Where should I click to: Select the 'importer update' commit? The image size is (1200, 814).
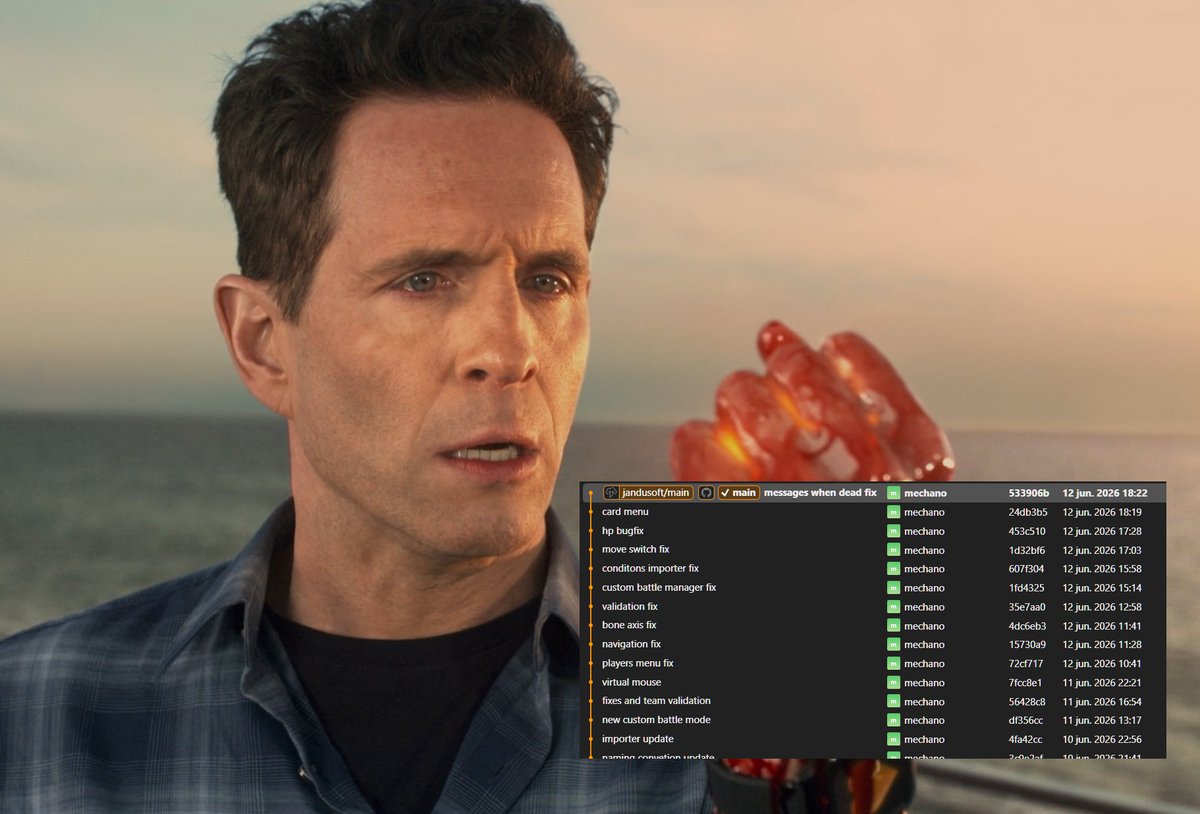637,740
